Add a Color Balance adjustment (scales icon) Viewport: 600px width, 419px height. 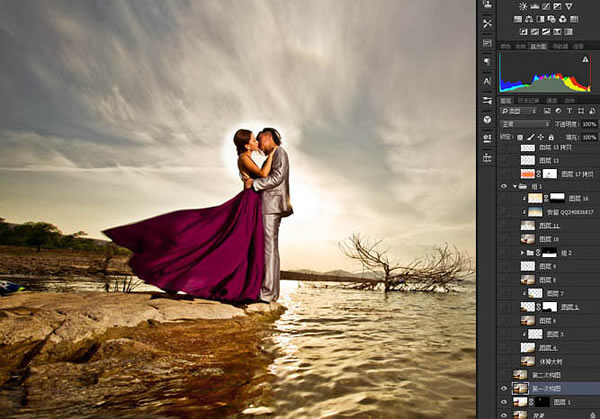[529, 19]
